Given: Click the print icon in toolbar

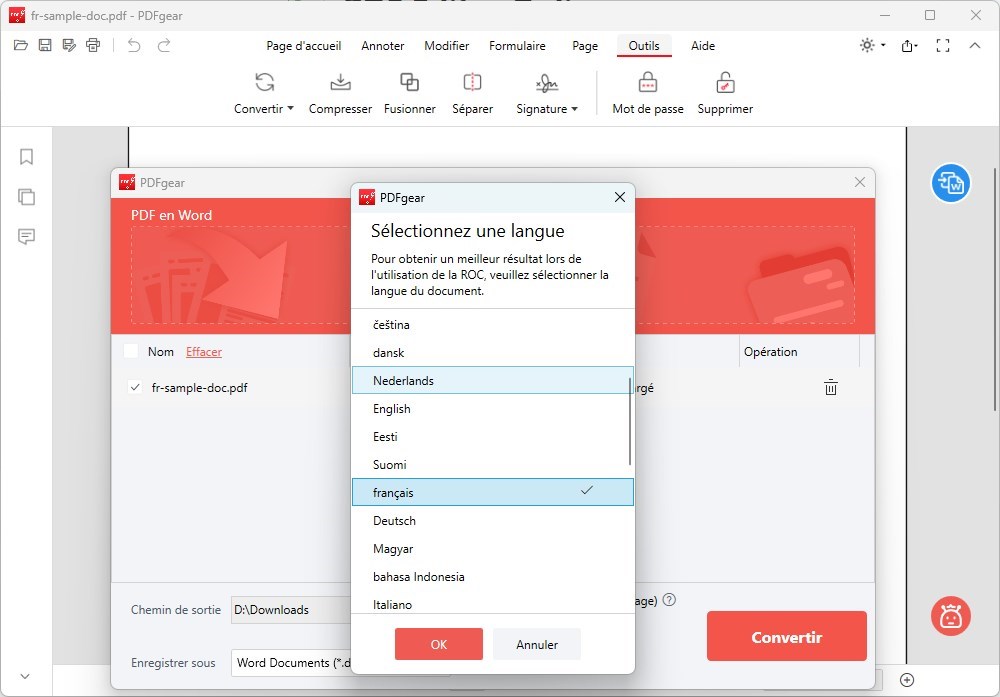Looking at the screenshot, I should coord(94,45).
